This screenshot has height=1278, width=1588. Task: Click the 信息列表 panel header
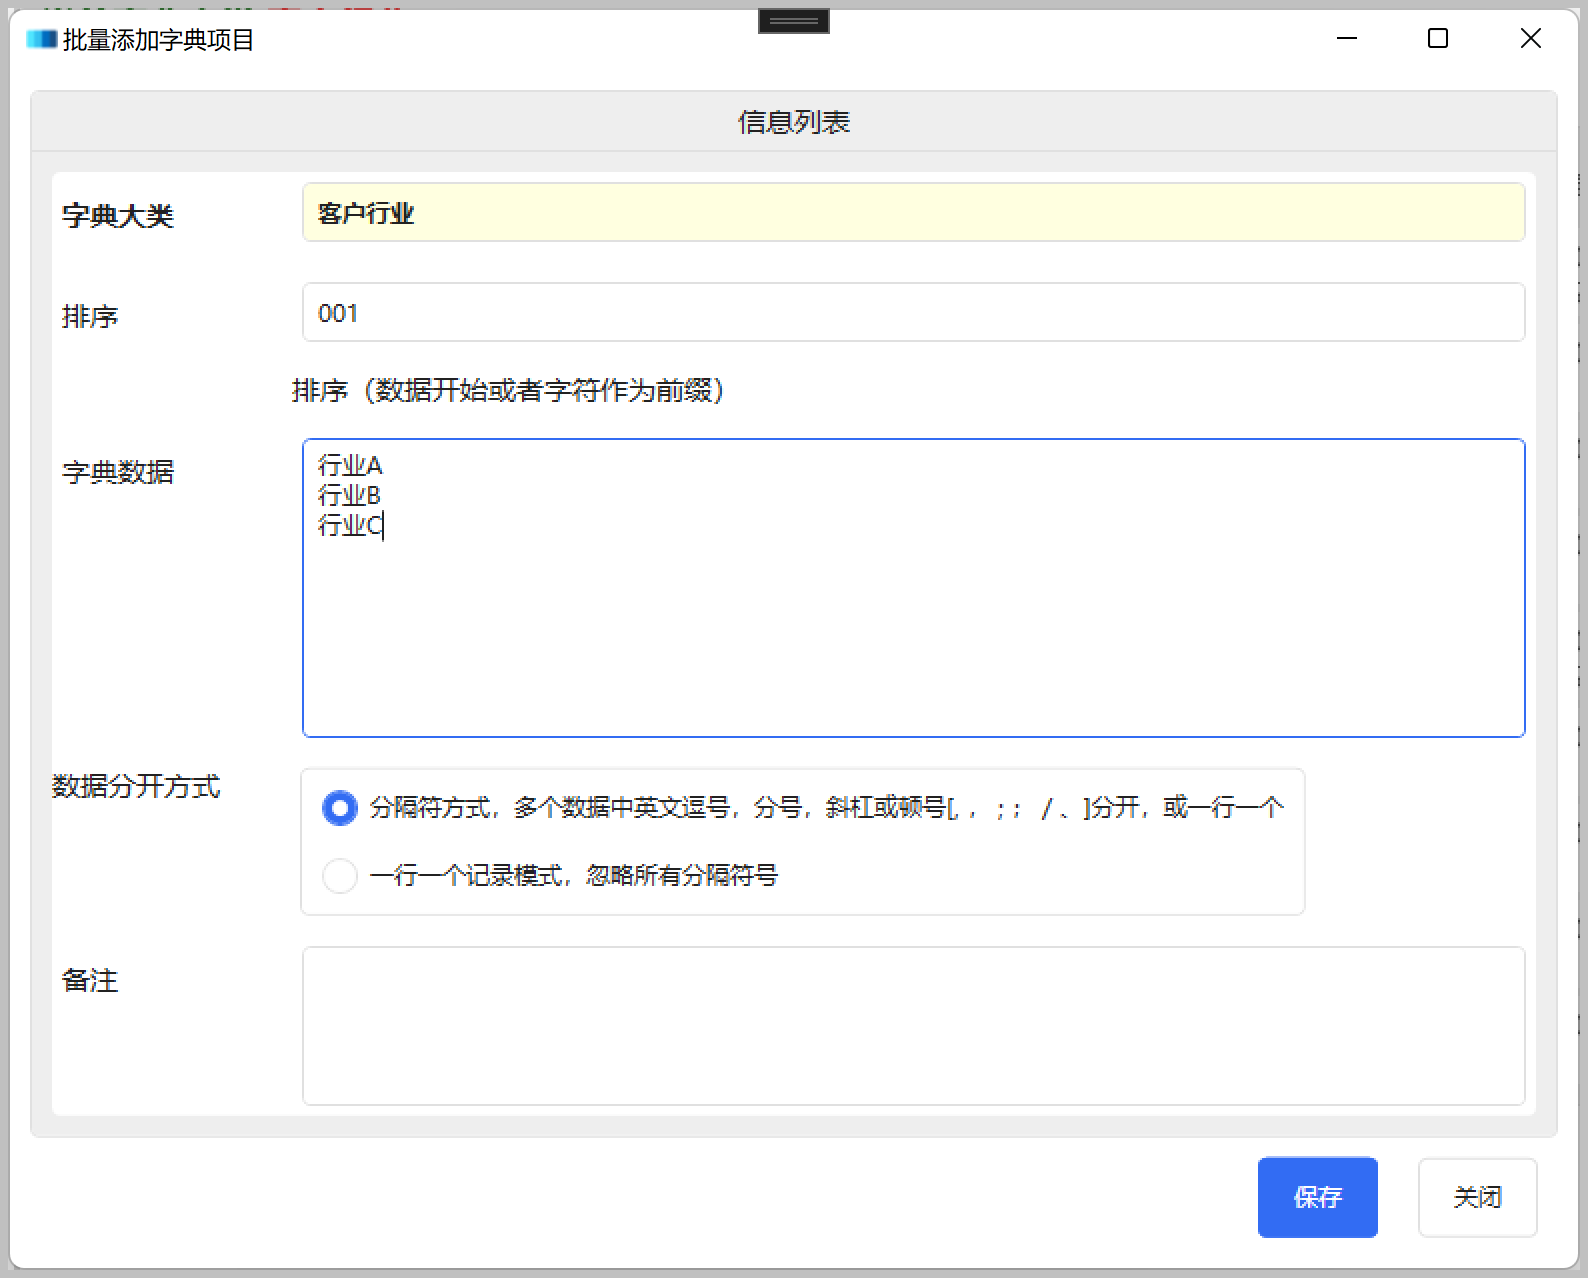pyautogui.click(x=793, y=122)
